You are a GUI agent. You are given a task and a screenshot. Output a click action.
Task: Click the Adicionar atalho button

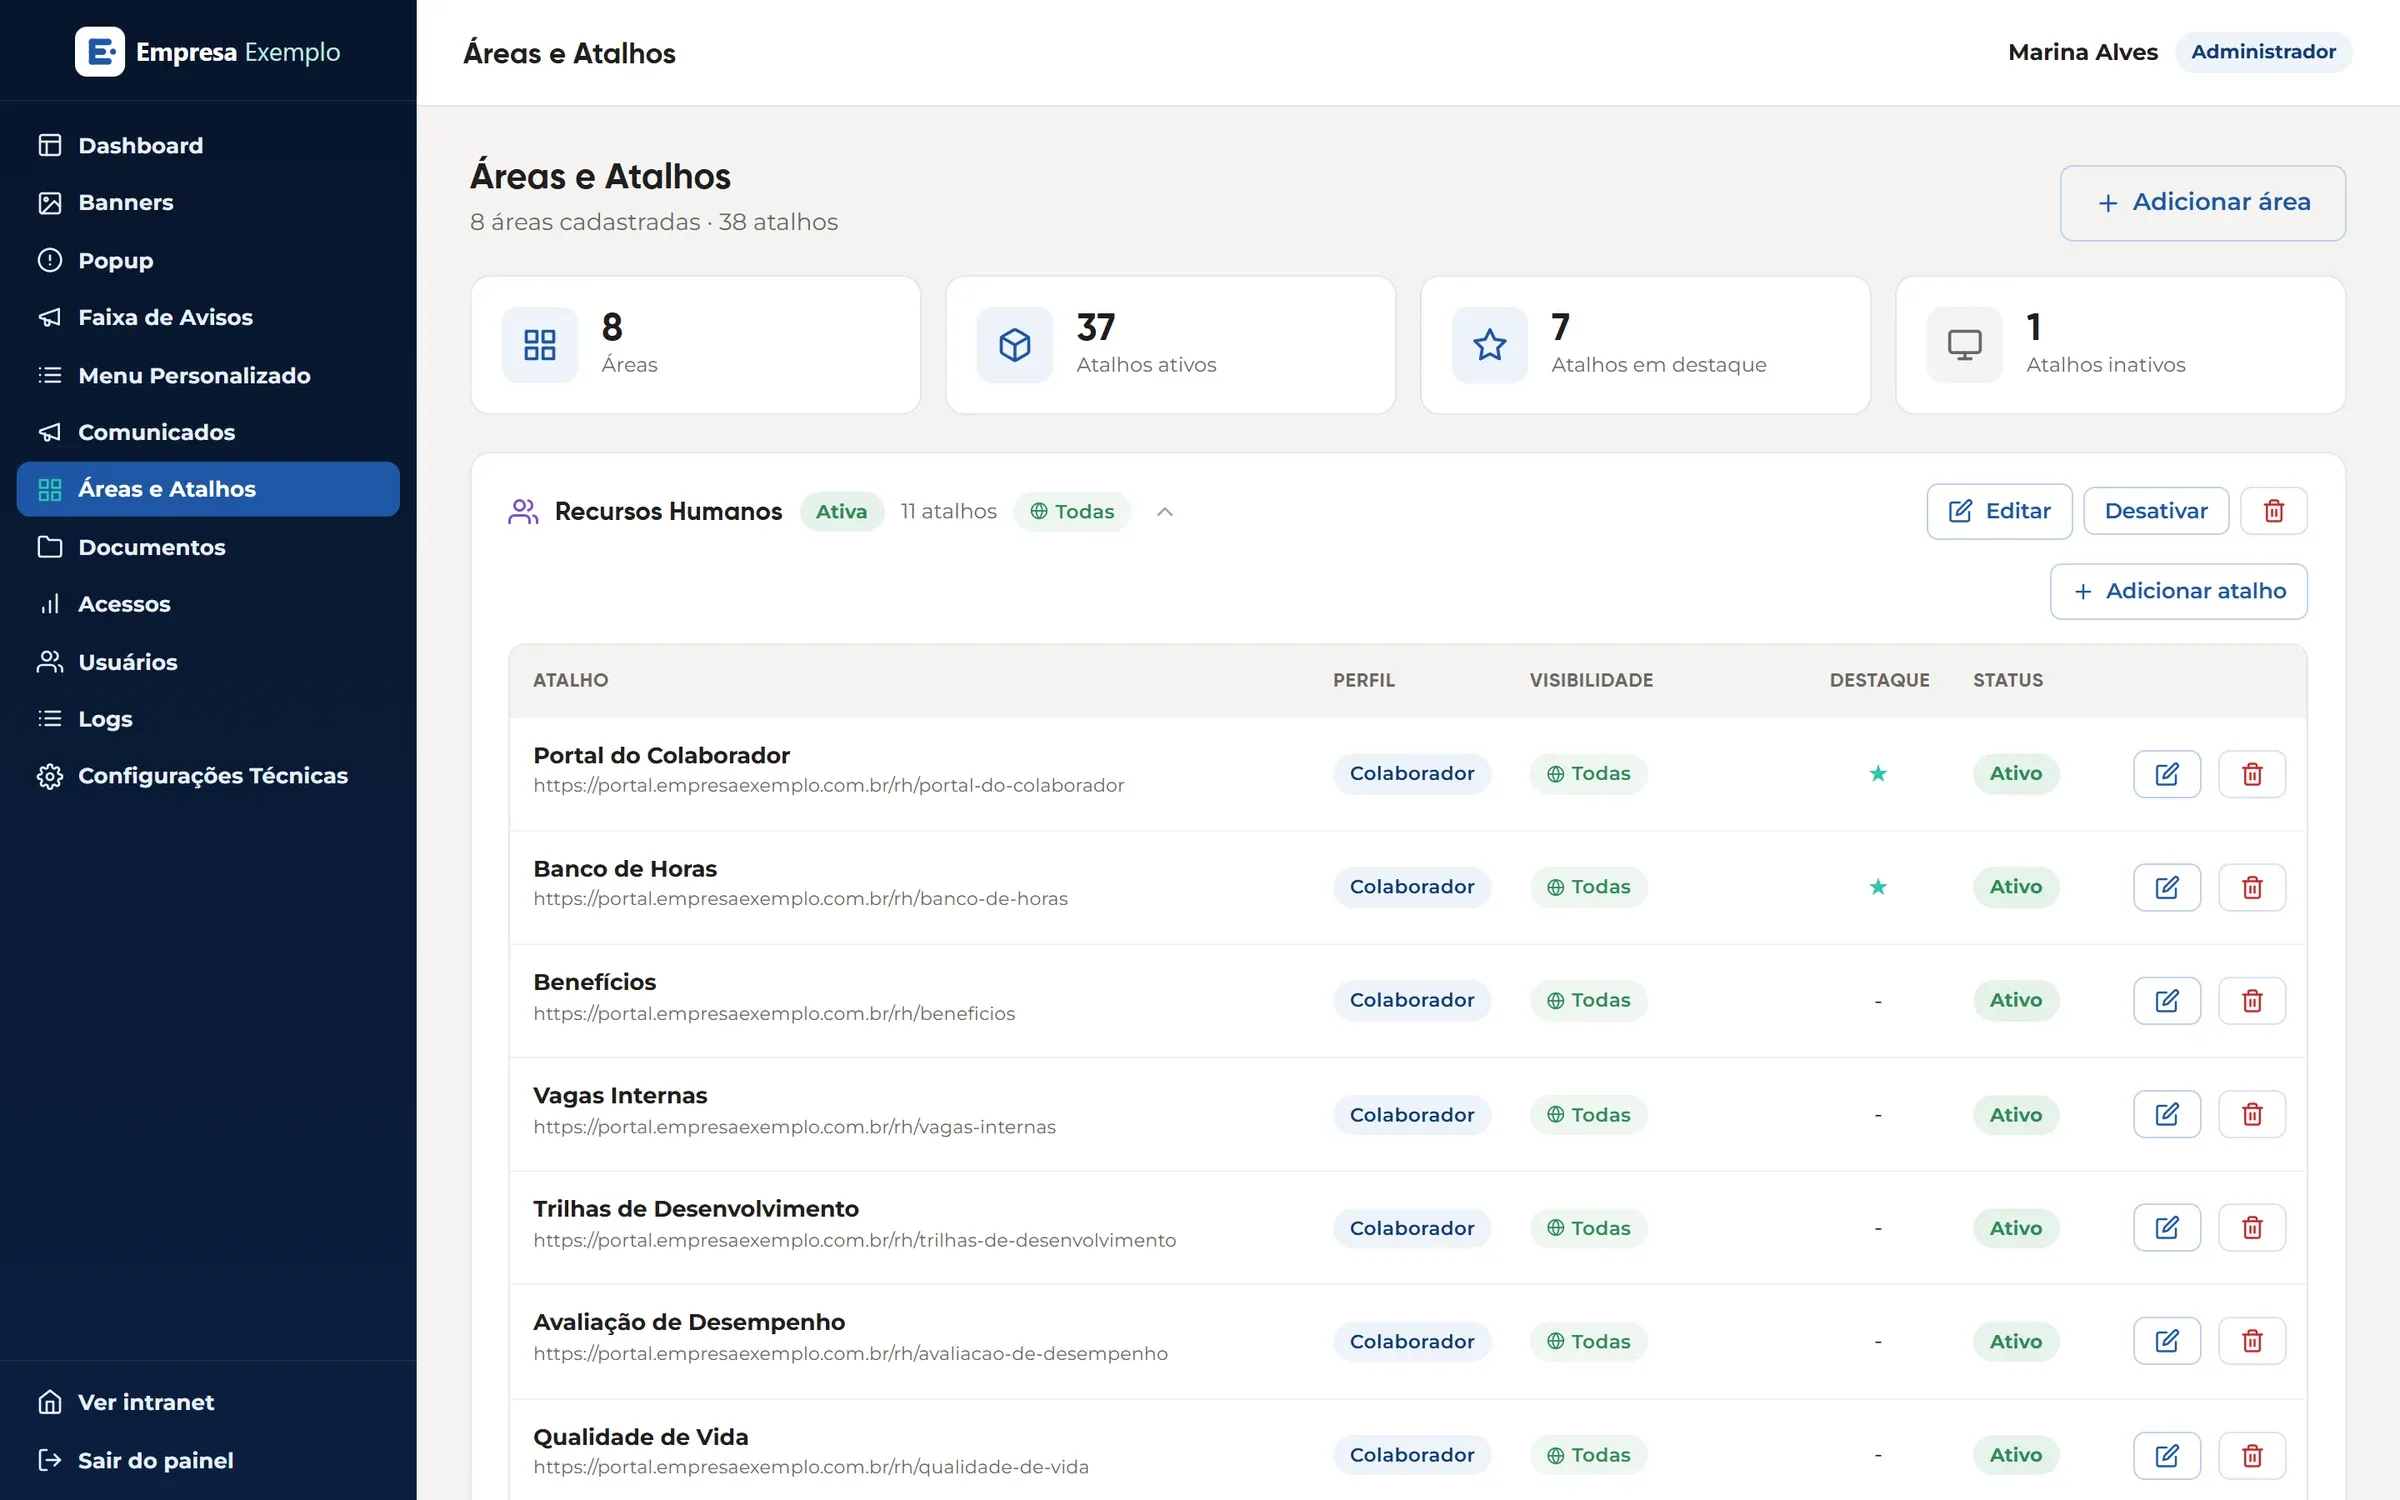point(2178,591)
